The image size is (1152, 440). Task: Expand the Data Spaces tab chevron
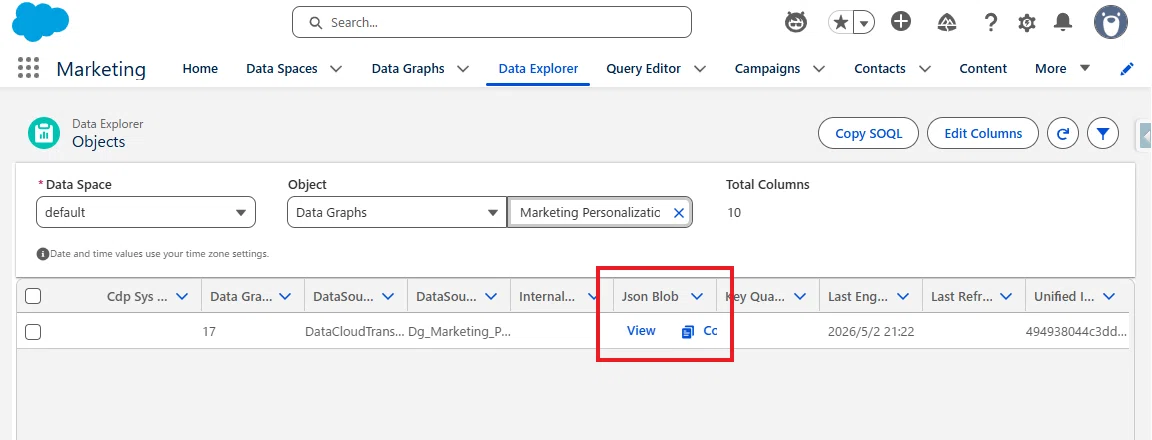point(336,68)
